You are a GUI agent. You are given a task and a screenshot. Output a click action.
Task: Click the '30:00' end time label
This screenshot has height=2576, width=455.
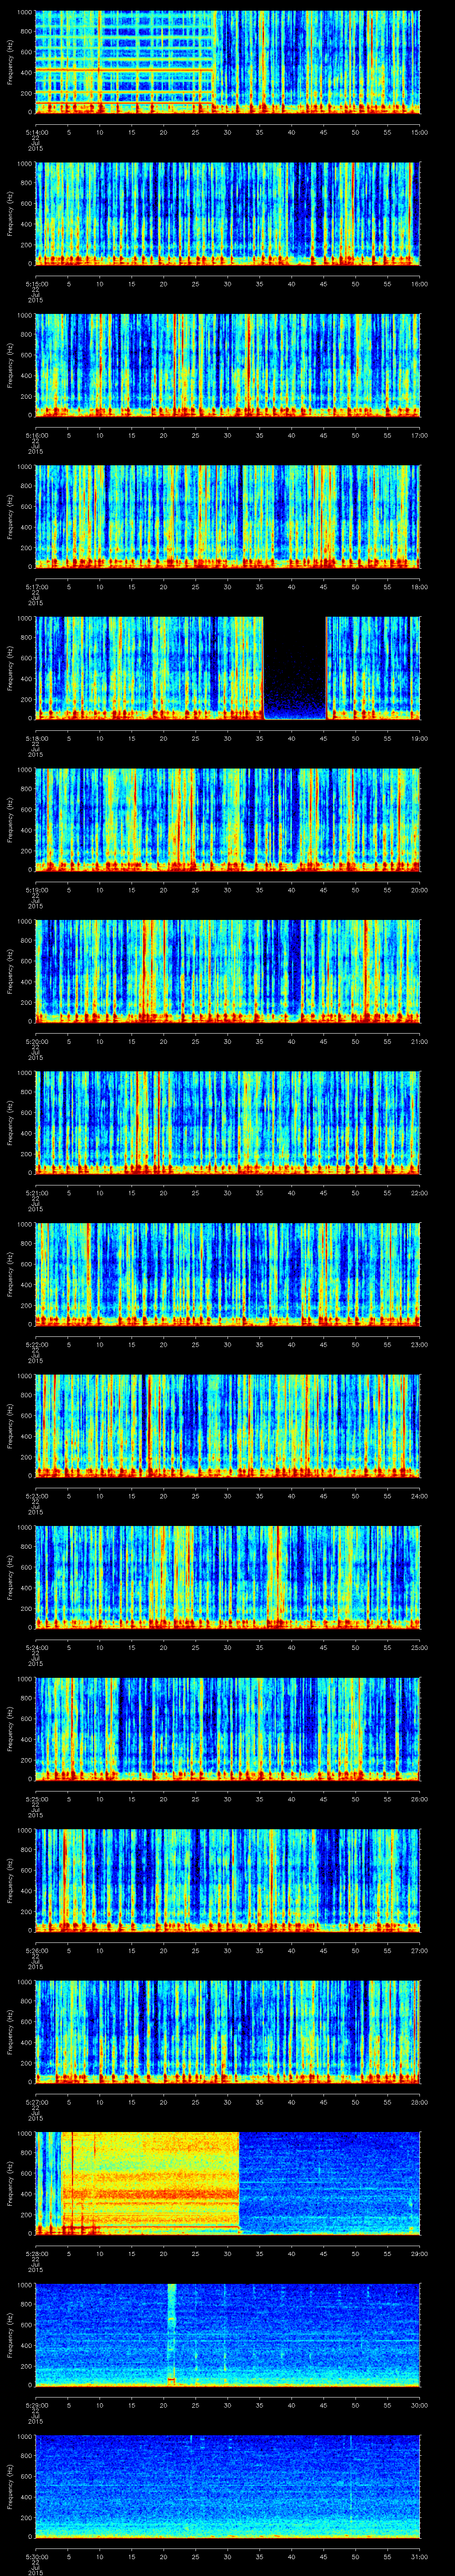(x=419, y=2405)
